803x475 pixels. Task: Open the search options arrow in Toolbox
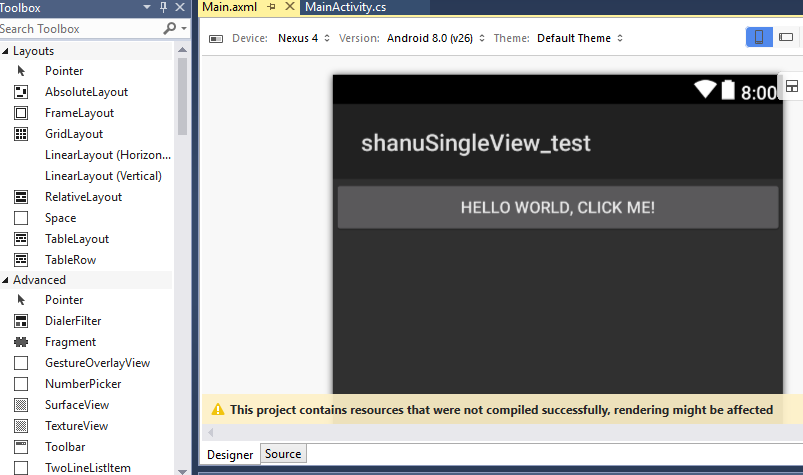pyautogui.click(x=184, y=29)
